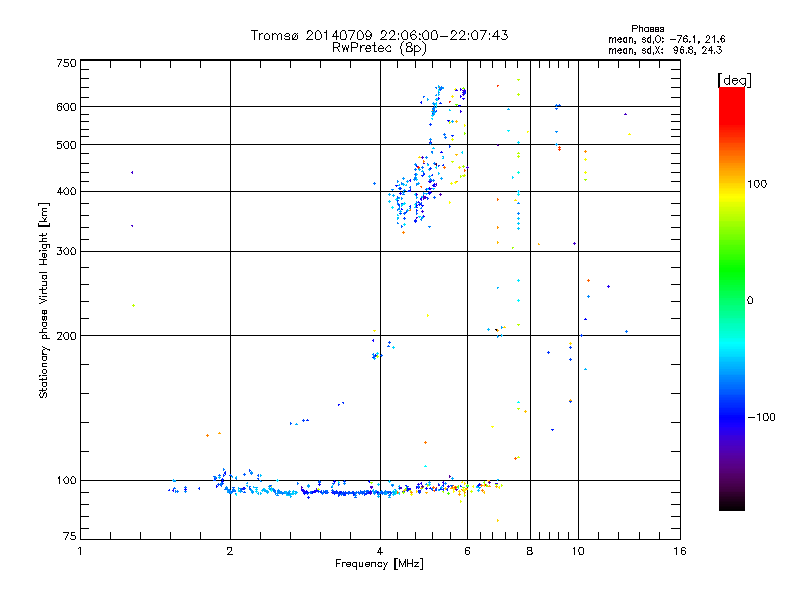This screenshot has width=800, height=600.
Task: Click the y-axis tick label '750'
Action: [66, 63]
